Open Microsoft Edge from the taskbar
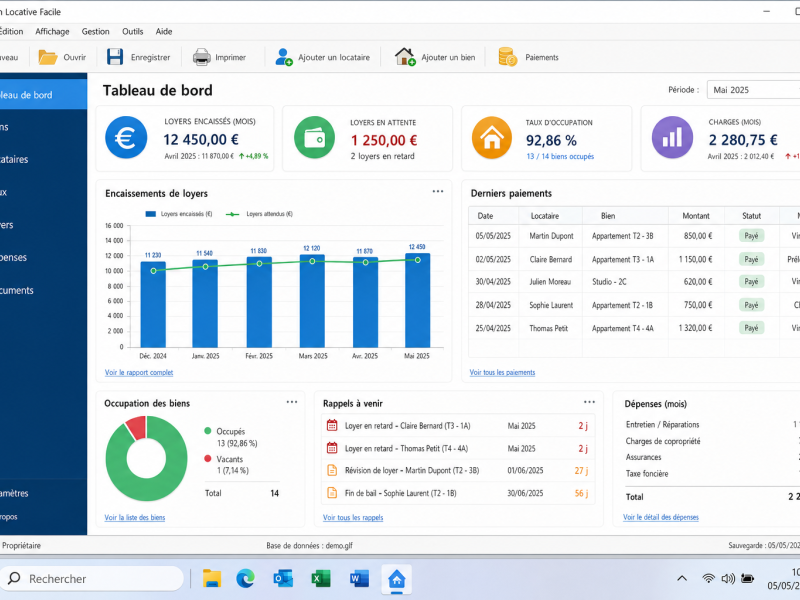800x600 pixels. coord(245,579)
